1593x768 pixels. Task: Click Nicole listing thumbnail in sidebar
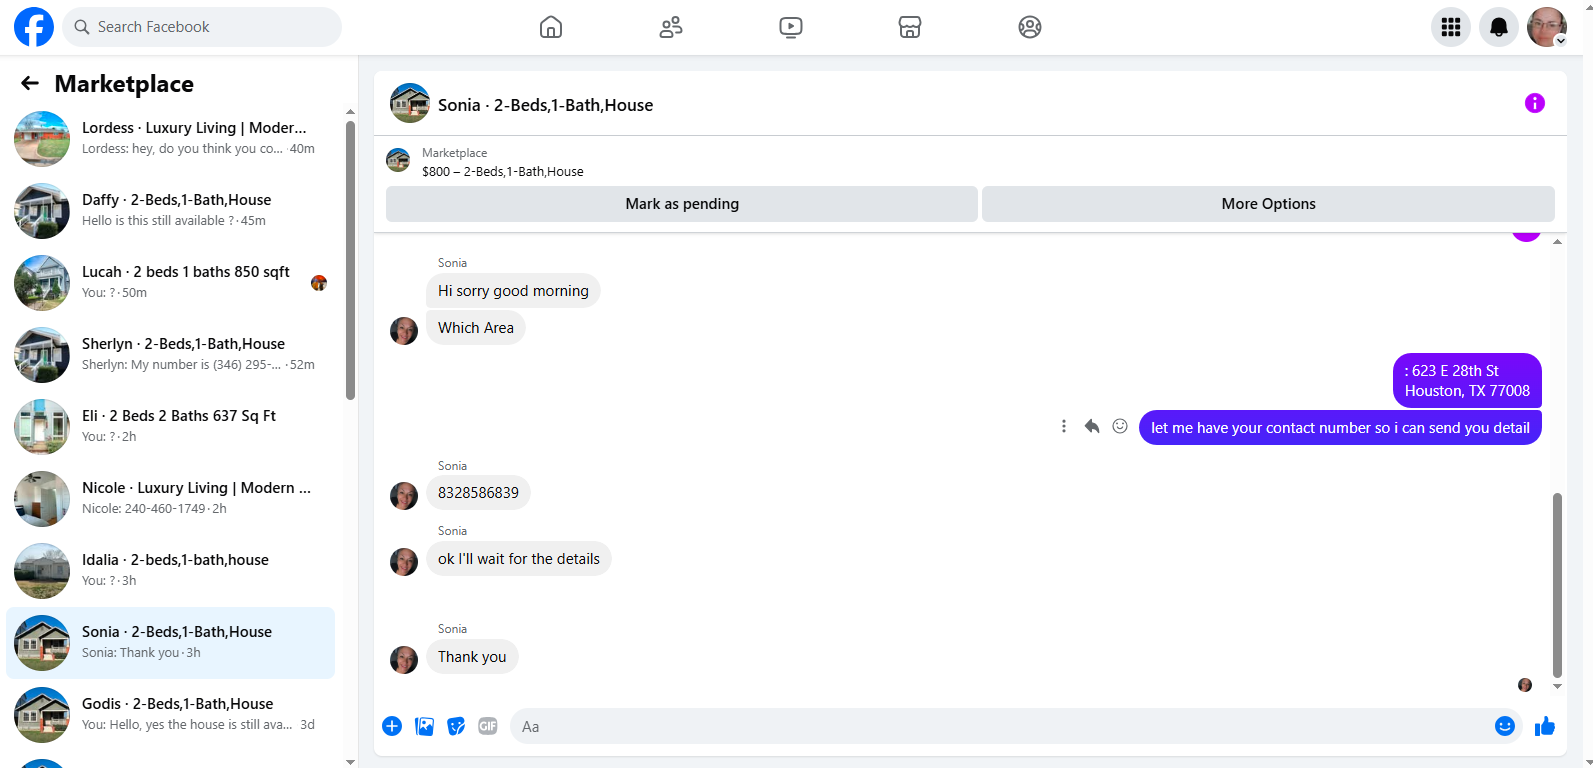point(42,499)
